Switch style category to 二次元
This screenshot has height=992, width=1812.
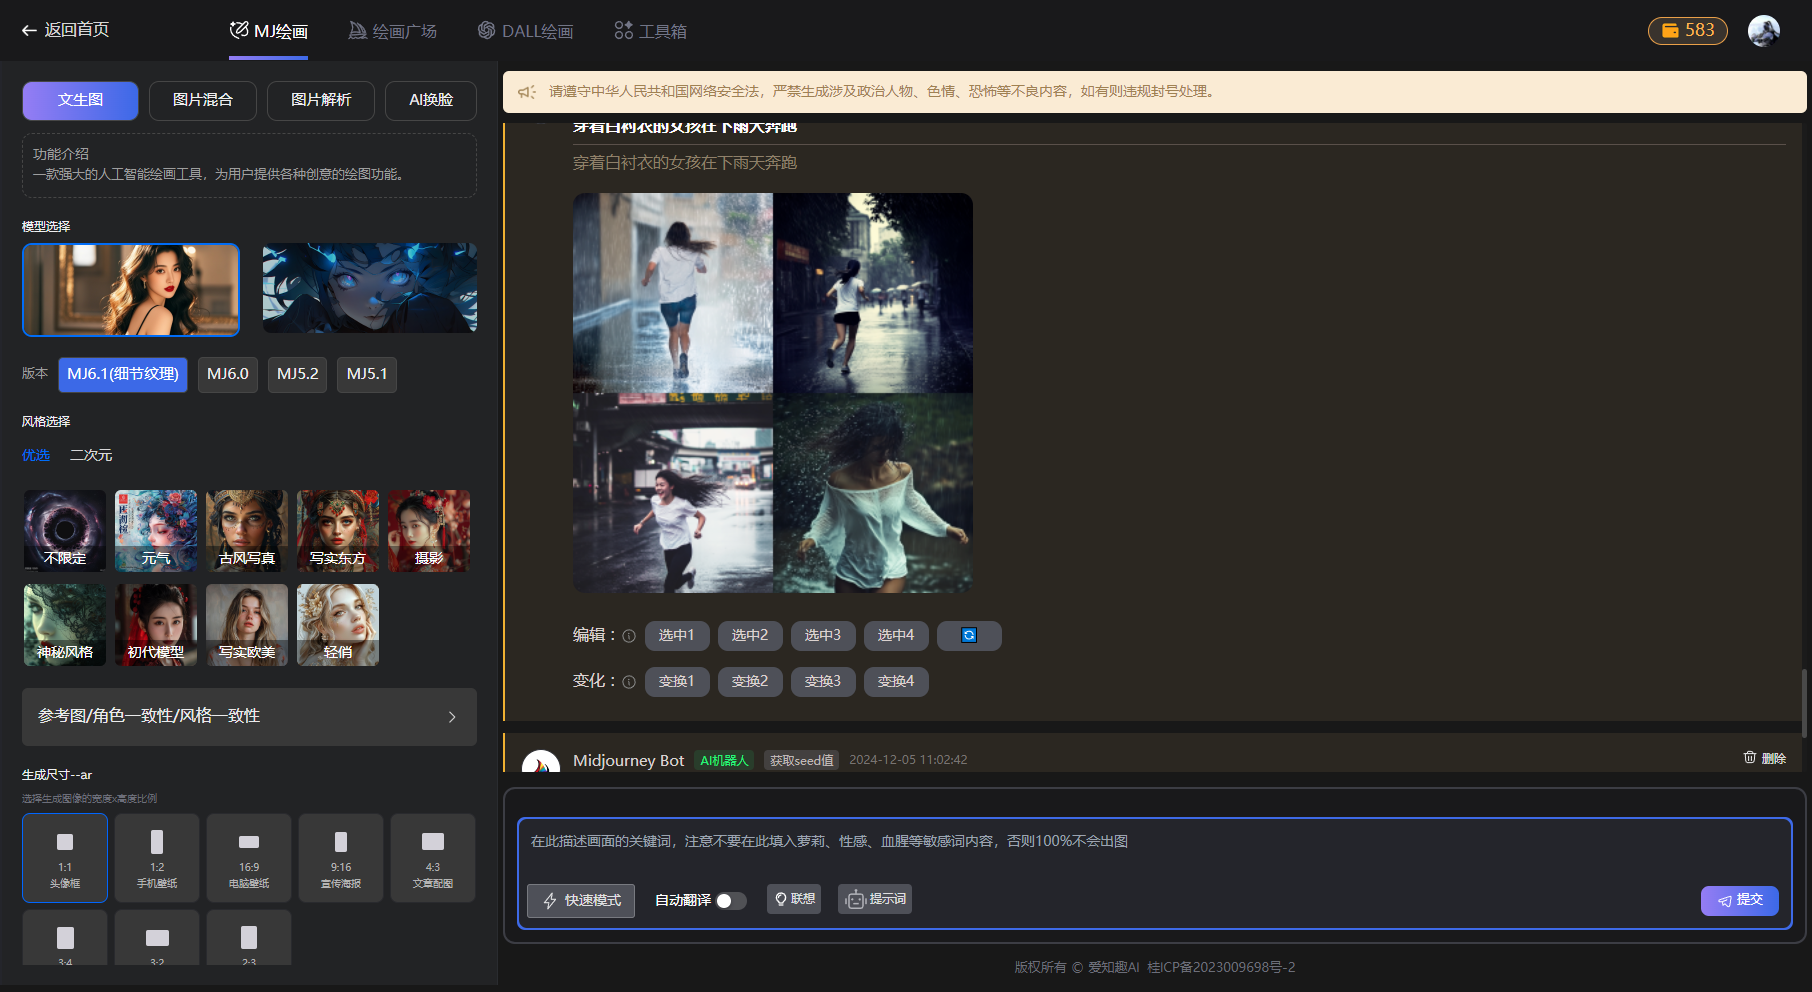91,455
